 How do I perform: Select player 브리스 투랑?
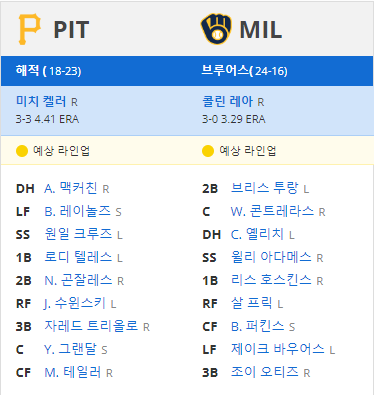click(264, 188)
